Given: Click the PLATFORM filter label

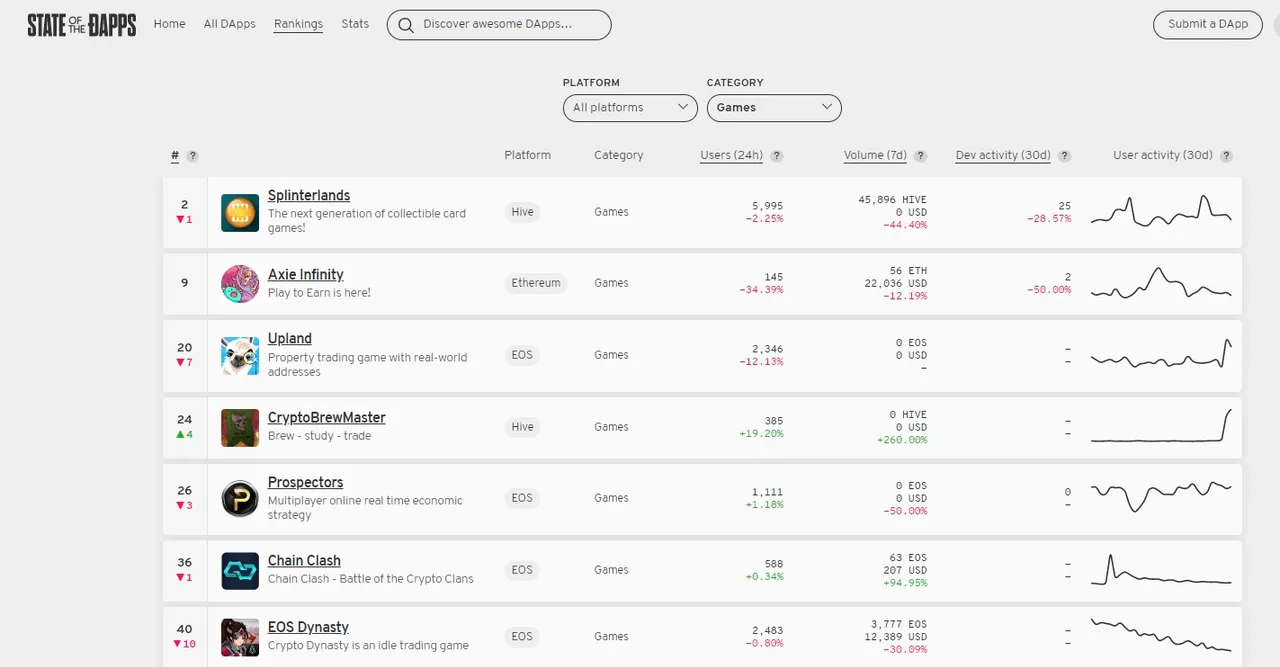Looking at the screenshot, I should 591,83.
